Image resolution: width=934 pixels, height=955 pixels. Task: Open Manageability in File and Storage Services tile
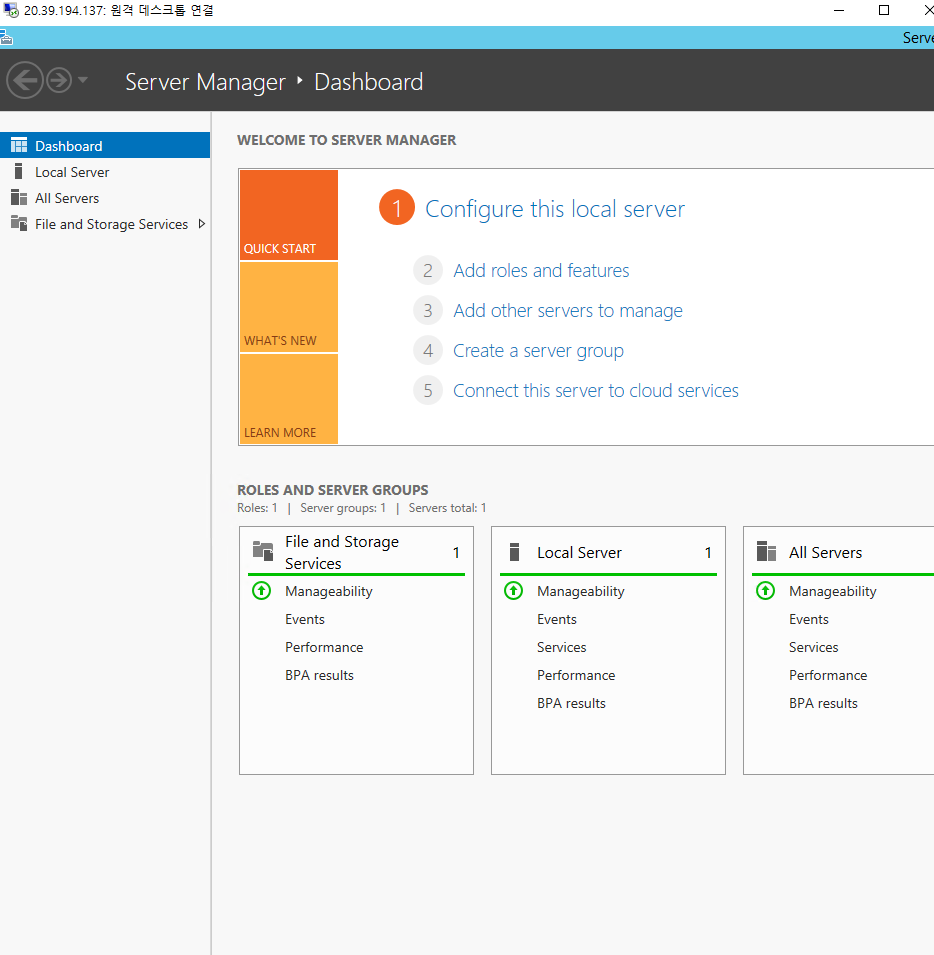pos(329,591)
